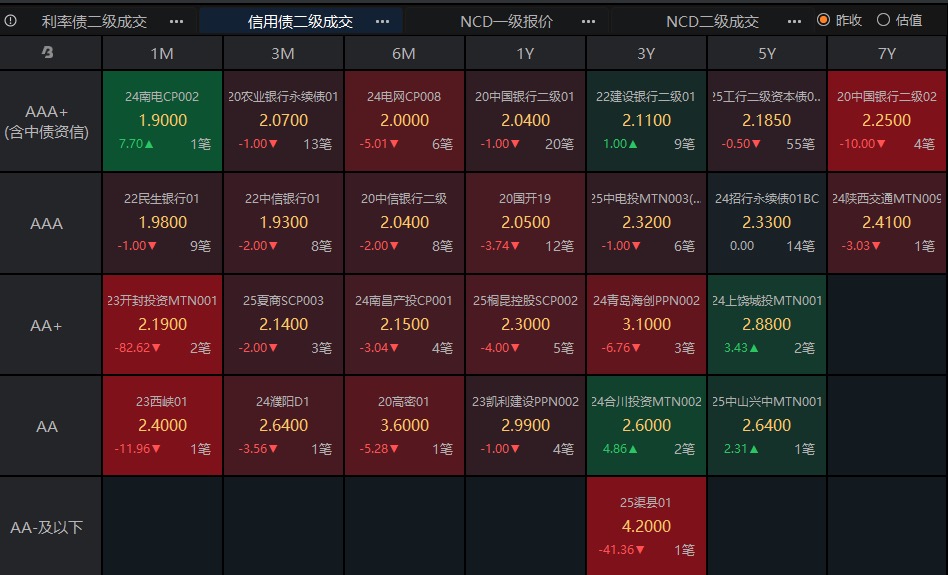948x575 pixels.
Task: Click the 3Y column header
Action: point(646,53)
